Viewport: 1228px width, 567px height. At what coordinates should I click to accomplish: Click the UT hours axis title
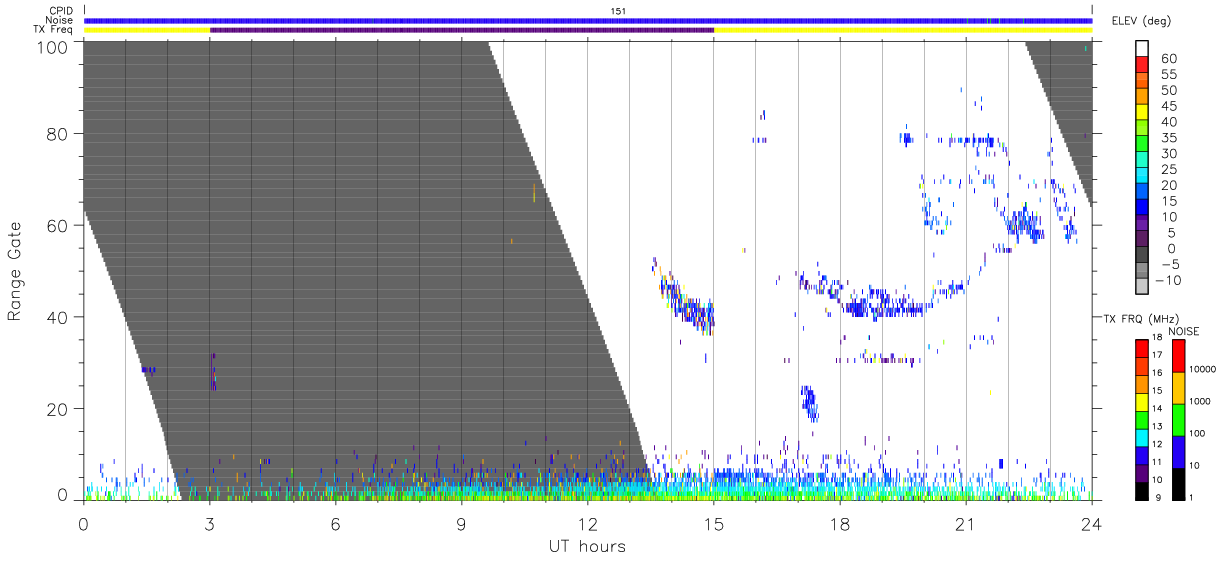(x=588, y=546)
